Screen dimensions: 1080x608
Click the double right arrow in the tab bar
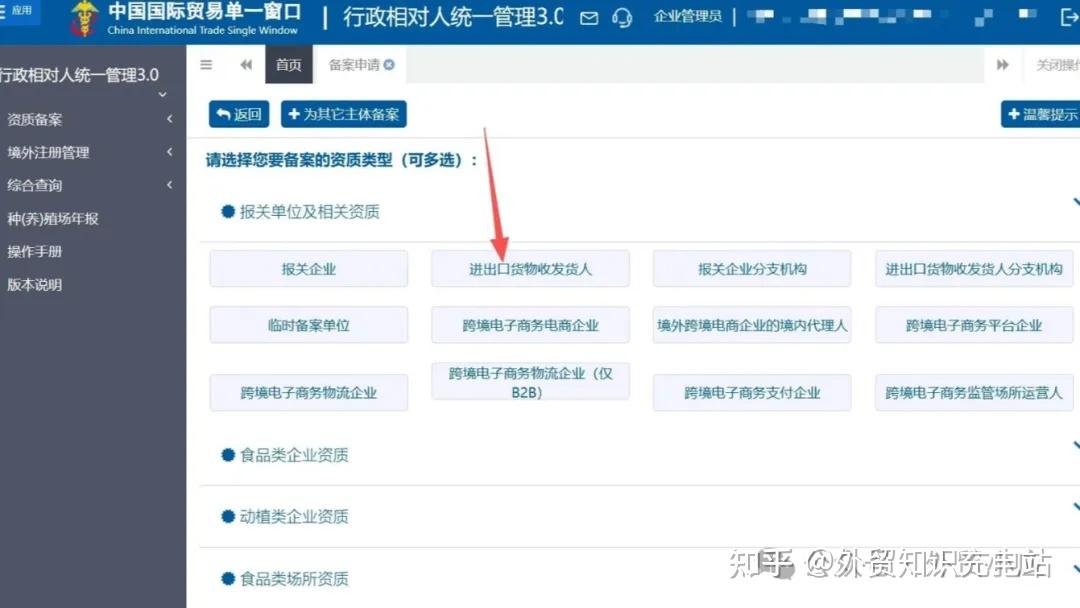click(x=1003, y=64)
